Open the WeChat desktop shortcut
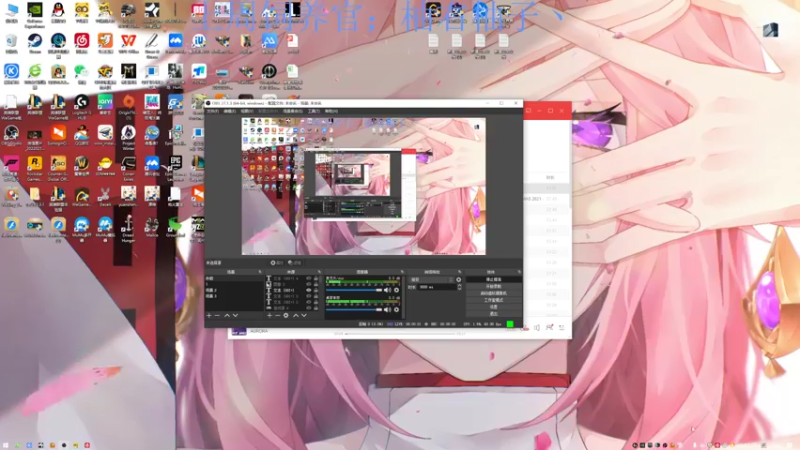 coord(82,72)
